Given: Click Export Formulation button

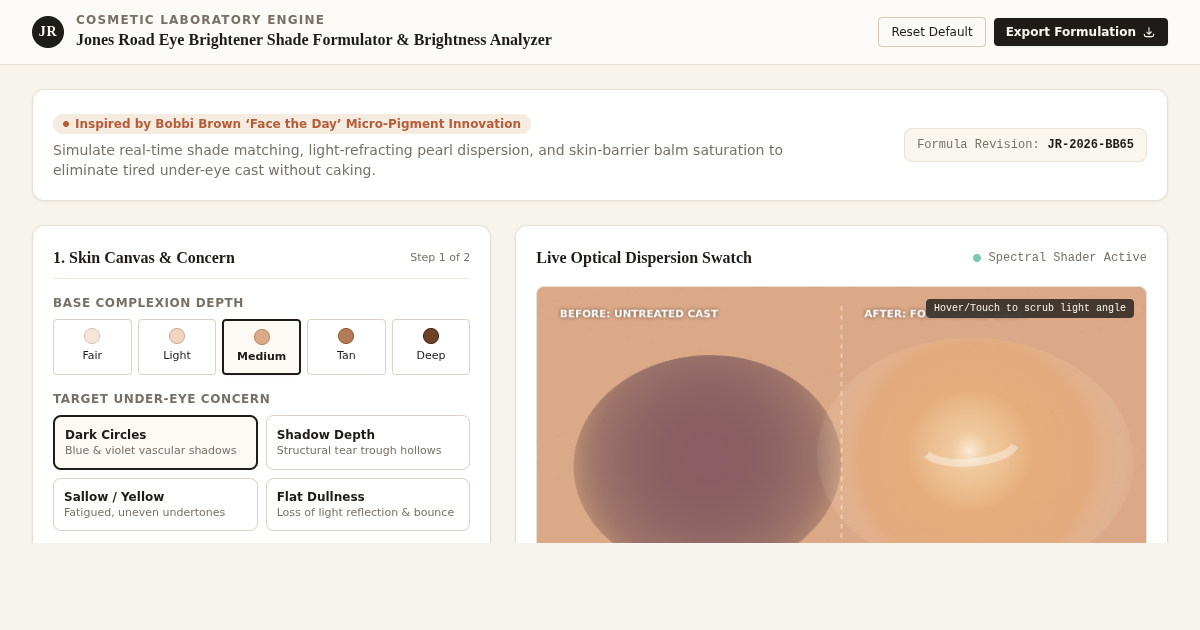Looking at the screenshot, I should pyautogui.click(x=1081, y=32).
